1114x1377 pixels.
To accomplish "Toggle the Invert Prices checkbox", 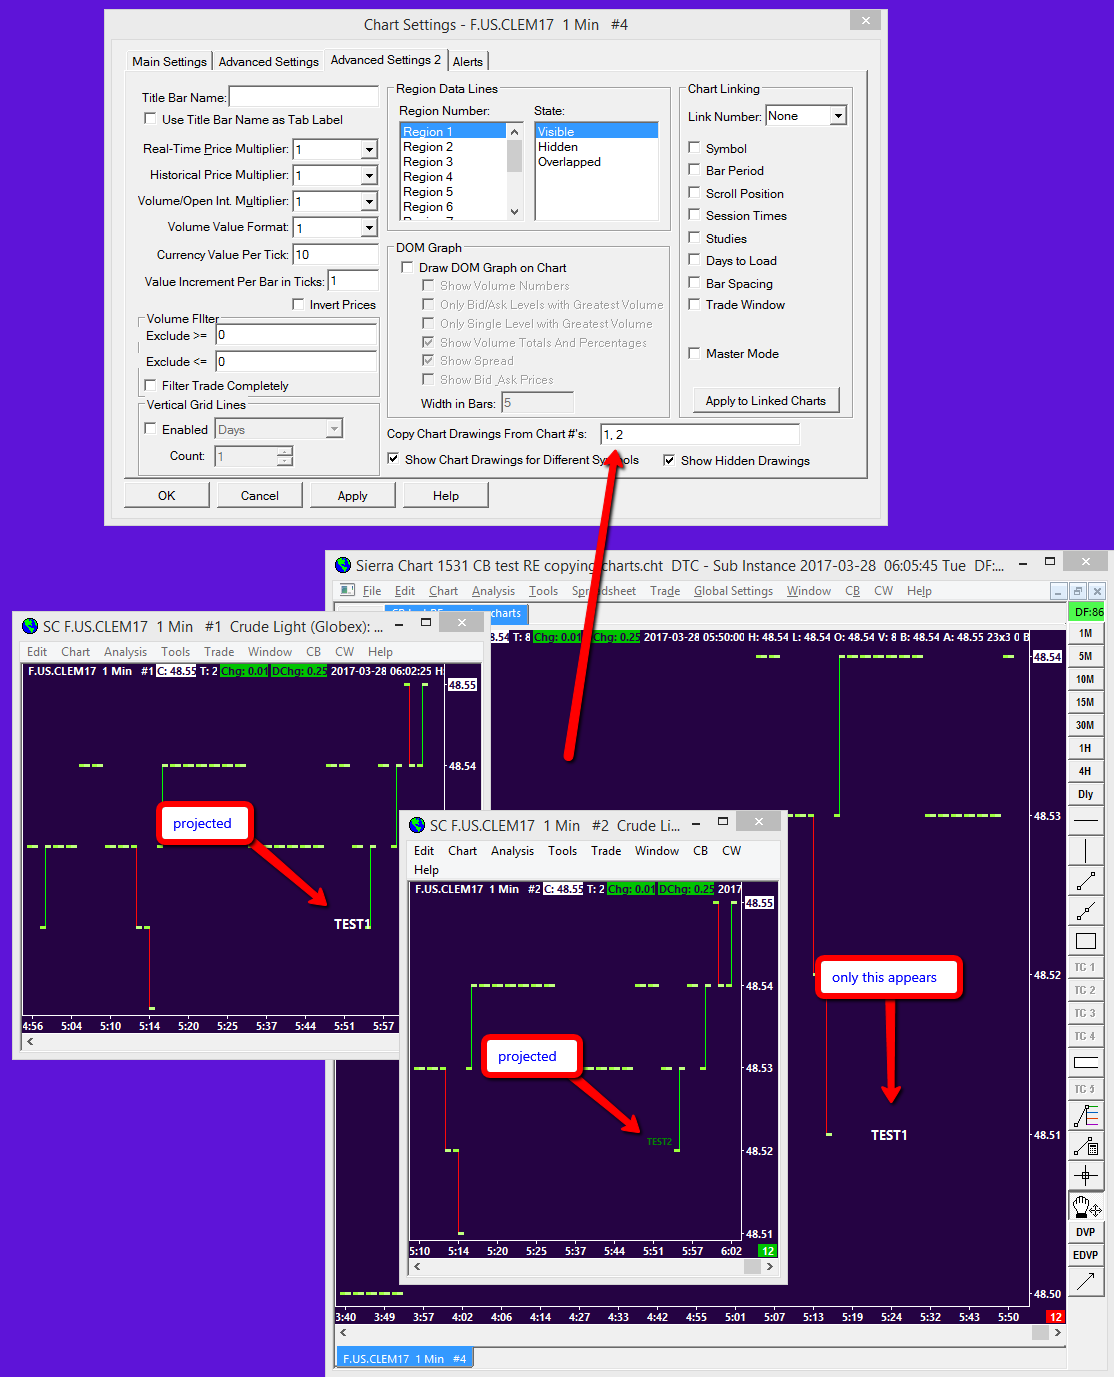I will [x=298, y=304].
